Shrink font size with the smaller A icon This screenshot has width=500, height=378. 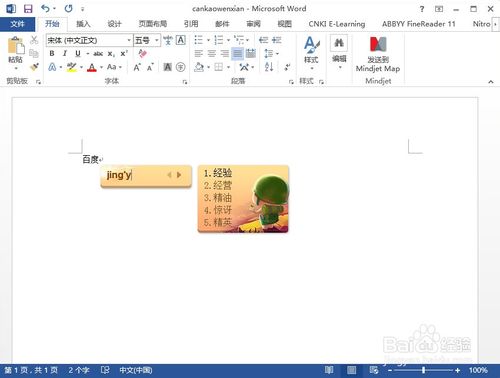[150, 67]
